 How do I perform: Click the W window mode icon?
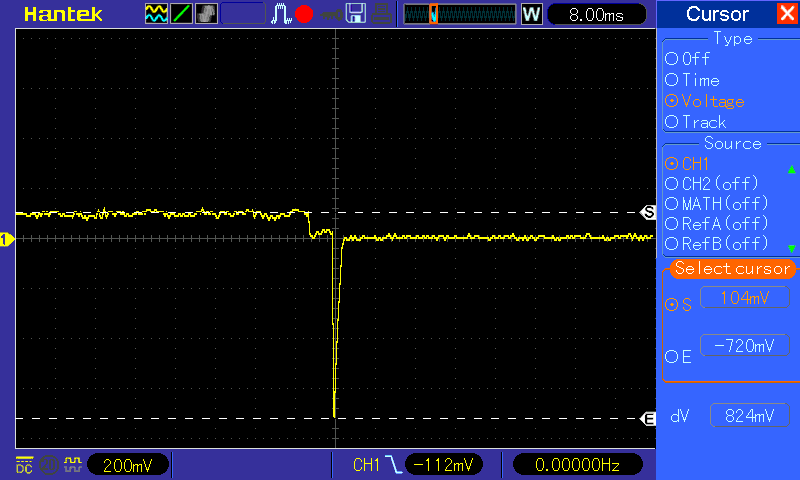click(531, 14)
